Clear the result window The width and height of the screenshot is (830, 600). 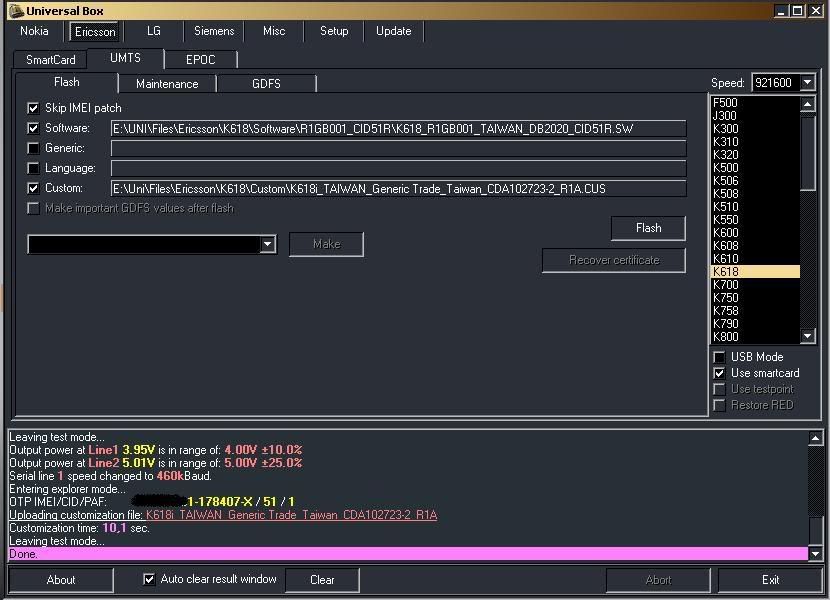[x=322, y=580]
